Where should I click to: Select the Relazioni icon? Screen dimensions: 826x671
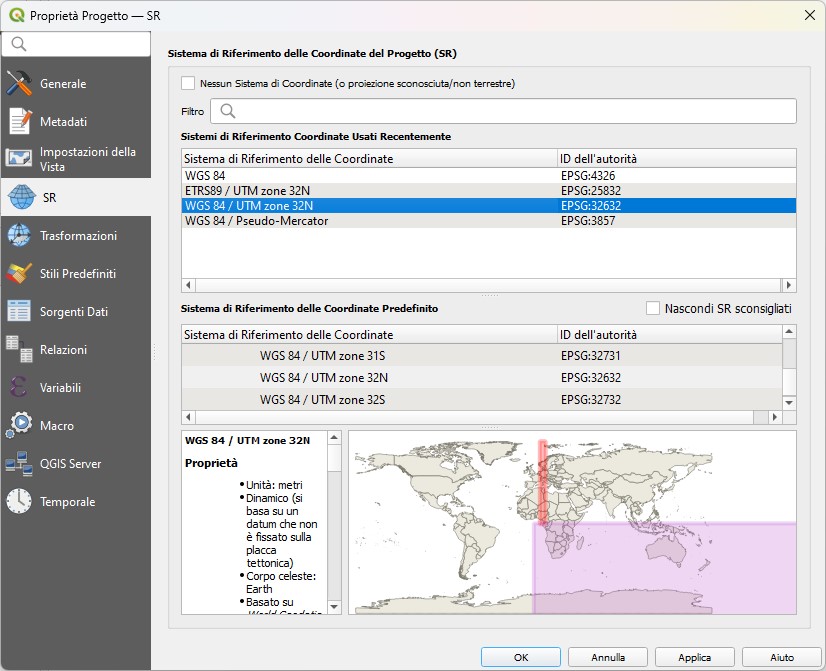20,350
